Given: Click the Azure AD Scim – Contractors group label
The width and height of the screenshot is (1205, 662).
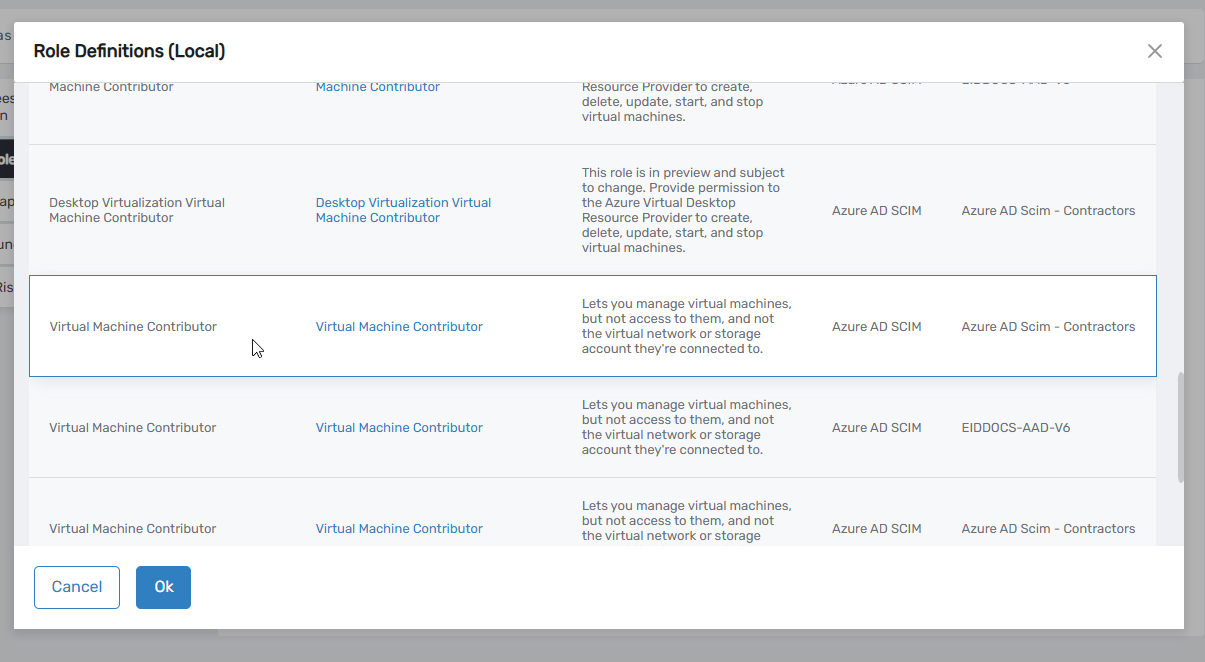Looking at the screenshot, I should [1048, 326].
